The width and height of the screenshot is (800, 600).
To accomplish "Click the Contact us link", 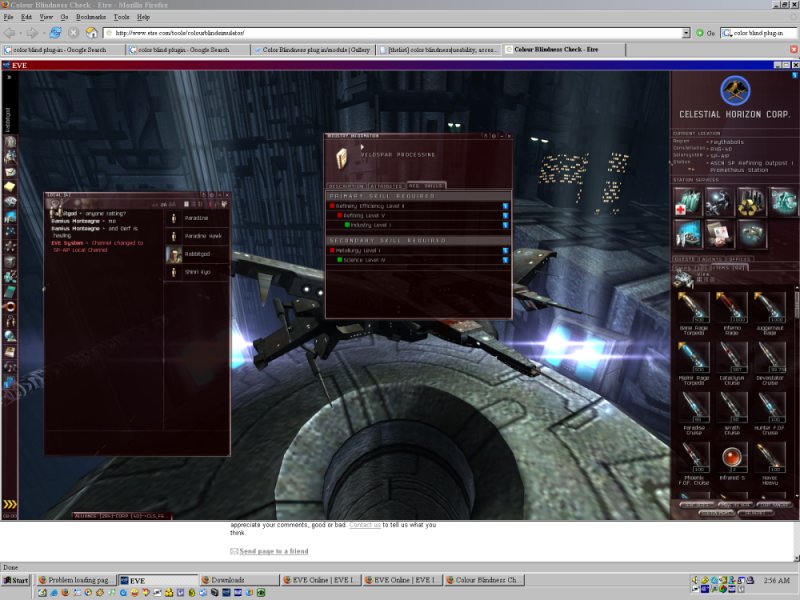I will (365, 524).
